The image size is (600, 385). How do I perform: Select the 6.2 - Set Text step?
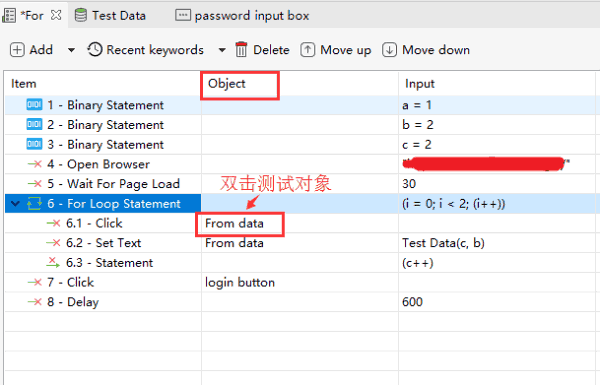click(x=103, y=243)
